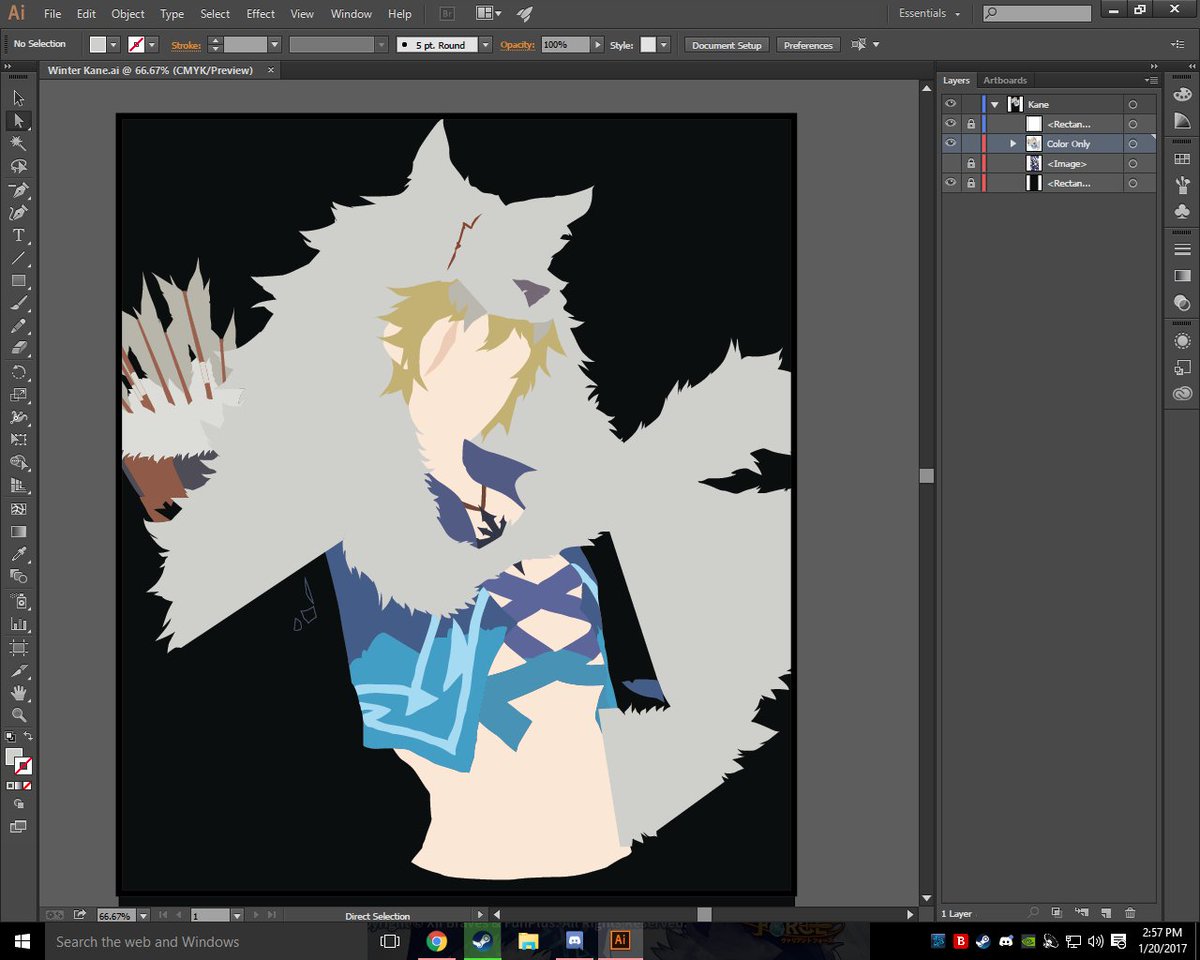1200x960 pixels.
Task: Open the stroke color dropdown arrow
Action: tap(151, 45)
